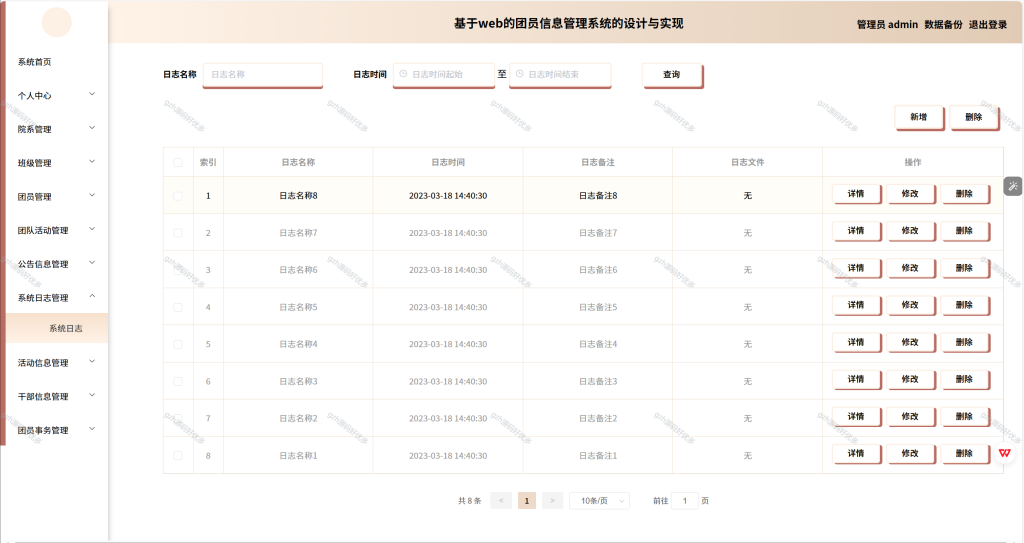Click 退出登录 to log out
Image resolution: width=1024 pixels, height=543 pixels.
pyautogui.click(x=987, y=24)
